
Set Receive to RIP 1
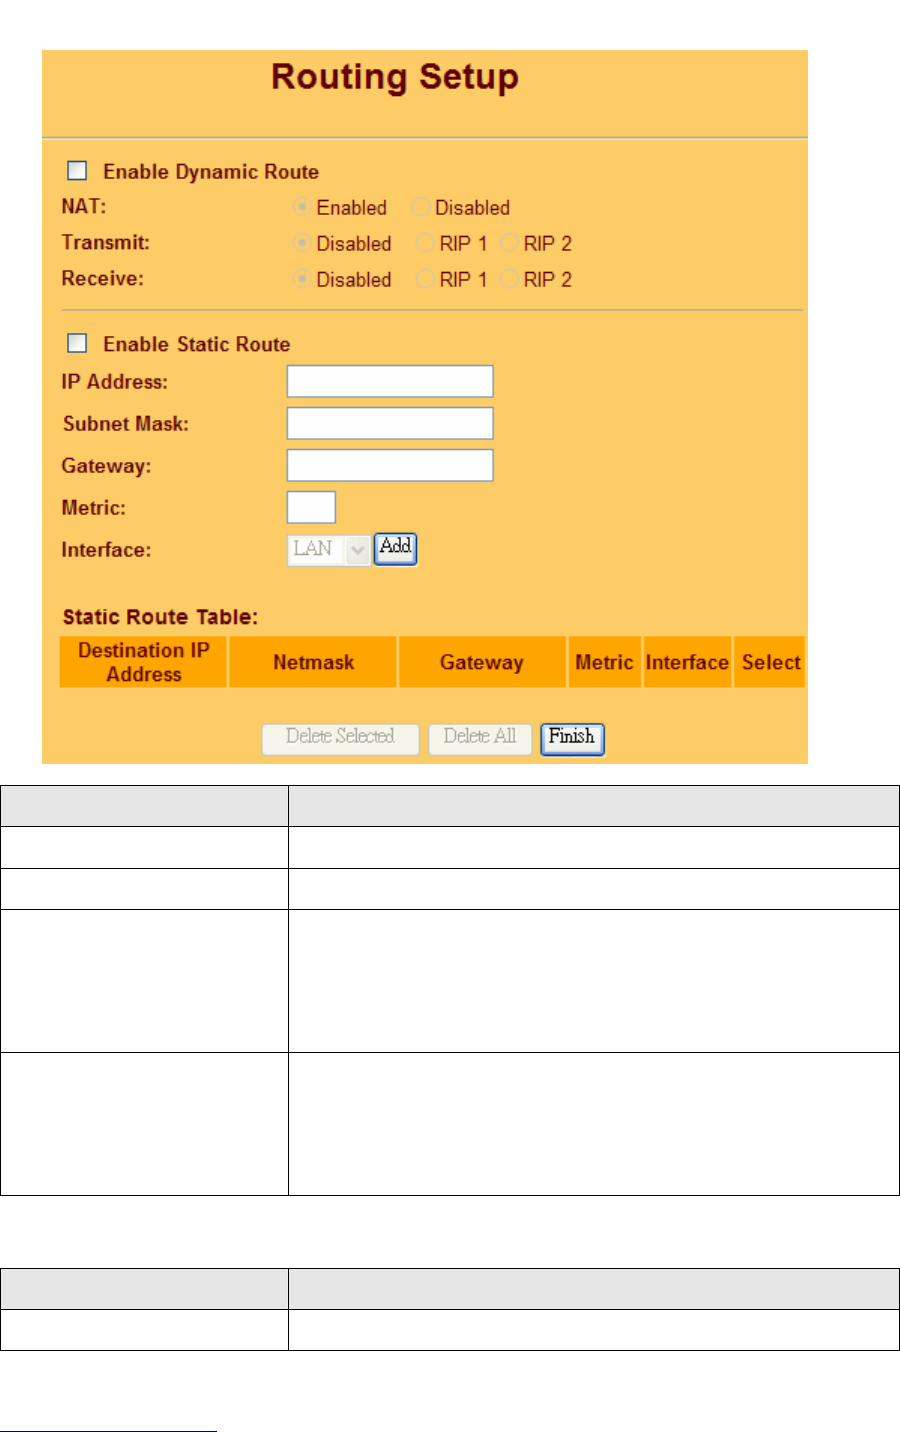425,279
